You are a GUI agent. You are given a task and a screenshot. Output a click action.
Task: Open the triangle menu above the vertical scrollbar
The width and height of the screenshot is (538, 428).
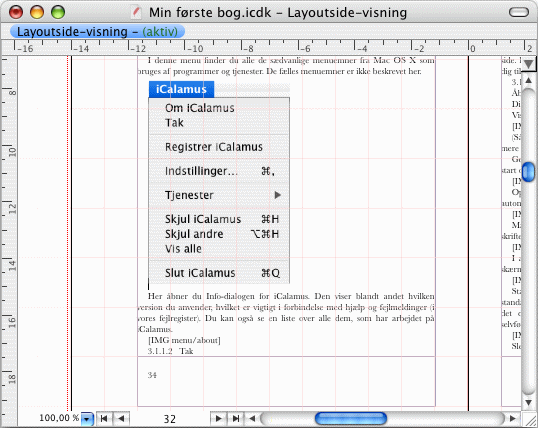point(529,64)
